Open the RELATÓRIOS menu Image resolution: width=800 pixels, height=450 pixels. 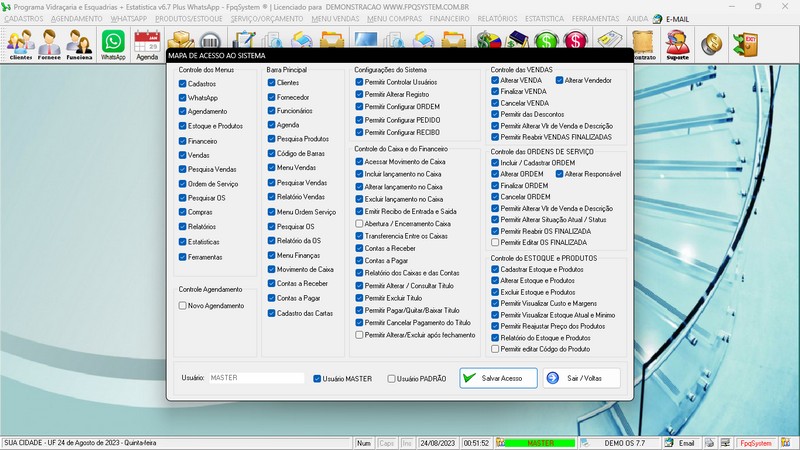coord(497,18)
